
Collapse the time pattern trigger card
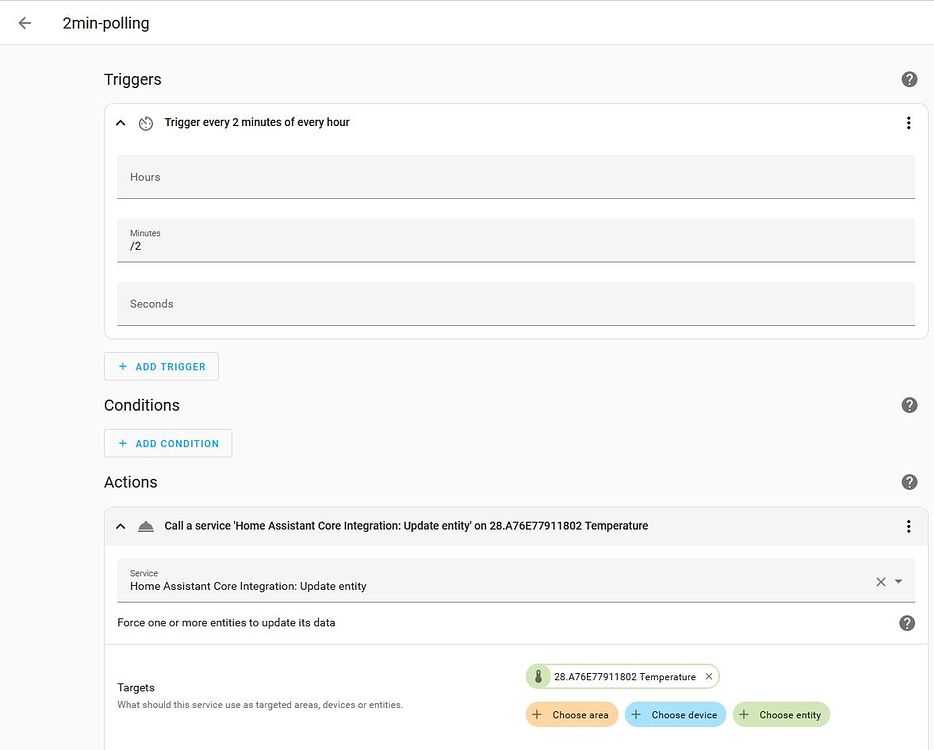click(x=120, y=122)
